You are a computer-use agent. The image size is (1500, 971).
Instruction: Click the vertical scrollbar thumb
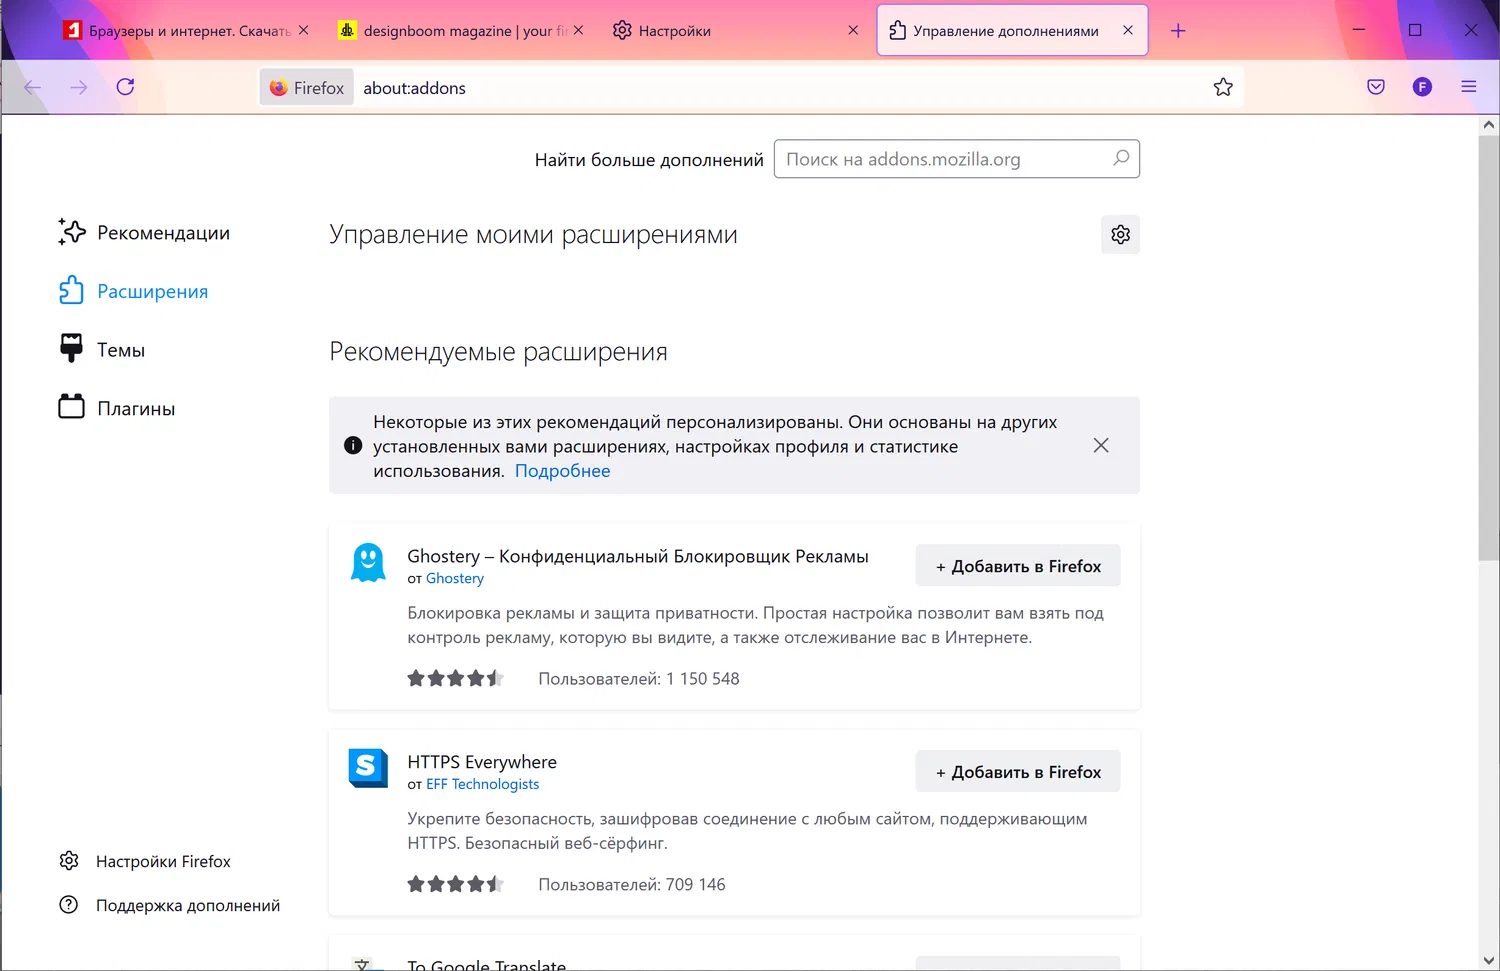click(x=1489, y=348)
